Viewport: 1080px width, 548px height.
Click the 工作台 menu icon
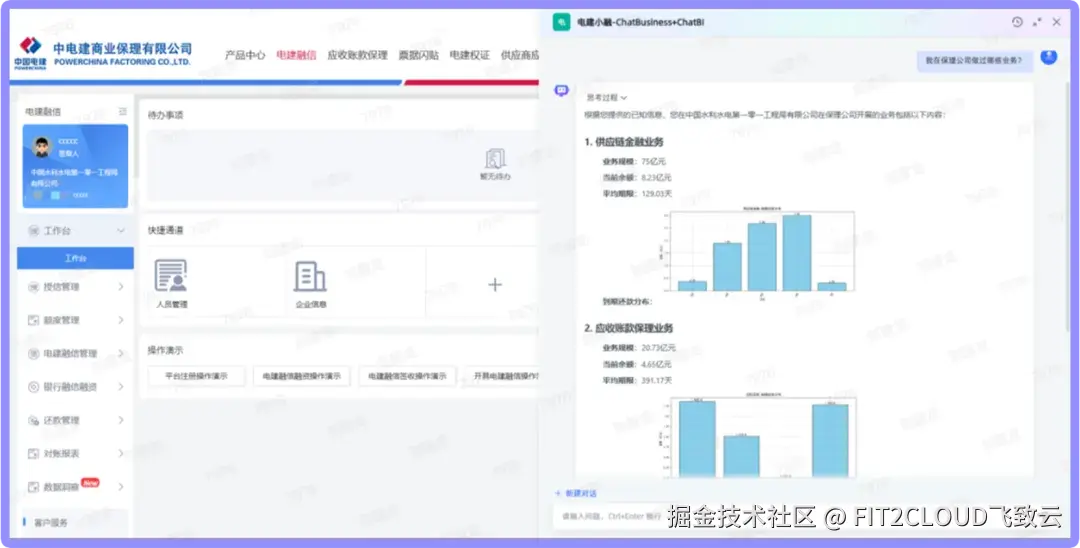(33, 231)
